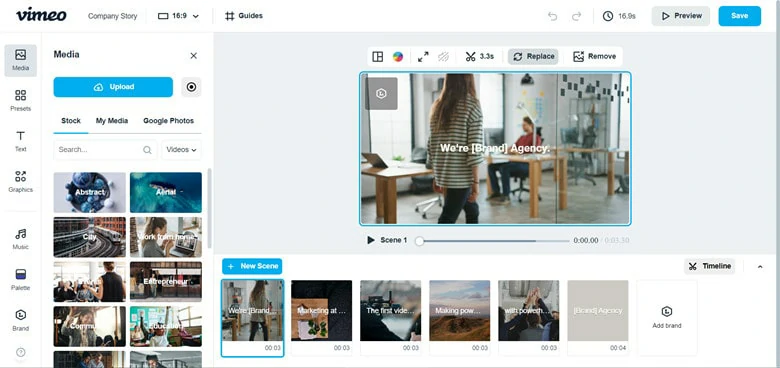Select the "with powerh..." scene thumbnail

529,318
